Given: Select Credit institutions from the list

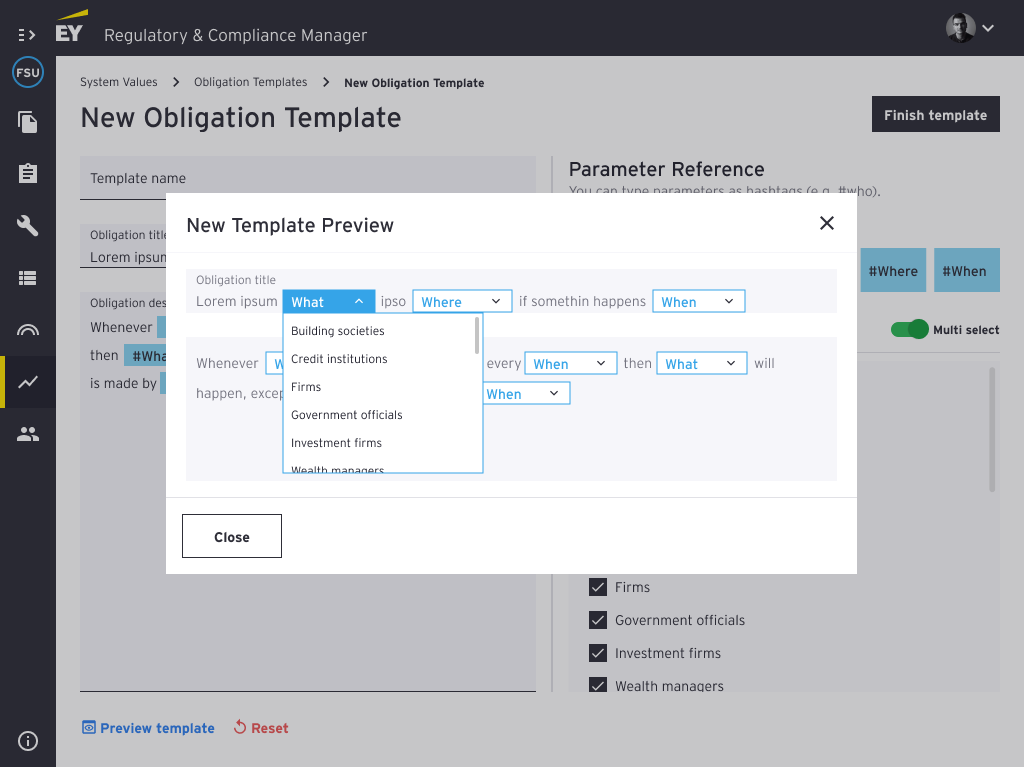Looking at the screenshot, I should [x=339, y=359].
